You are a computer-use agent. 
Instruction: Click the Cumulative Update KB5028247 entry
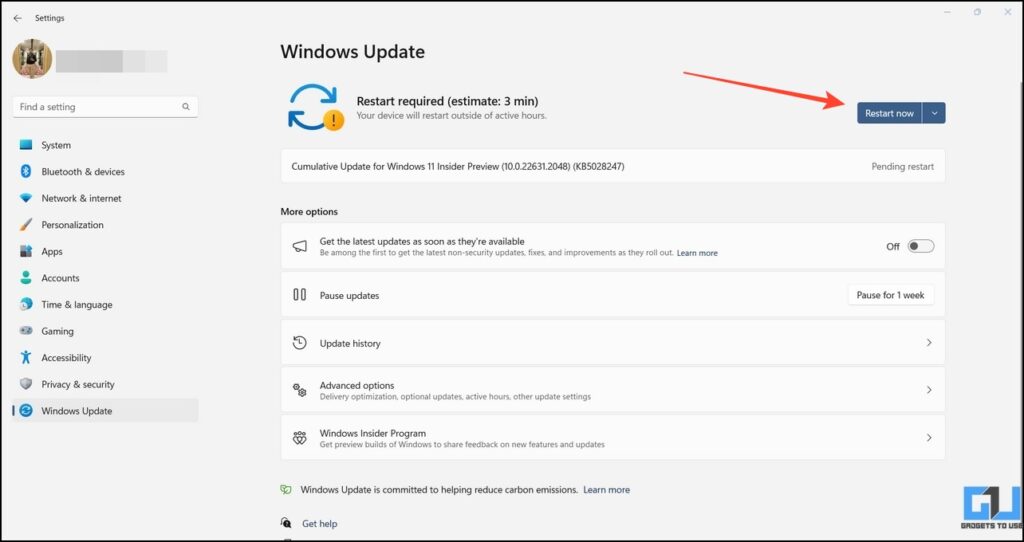pos(613,167)
